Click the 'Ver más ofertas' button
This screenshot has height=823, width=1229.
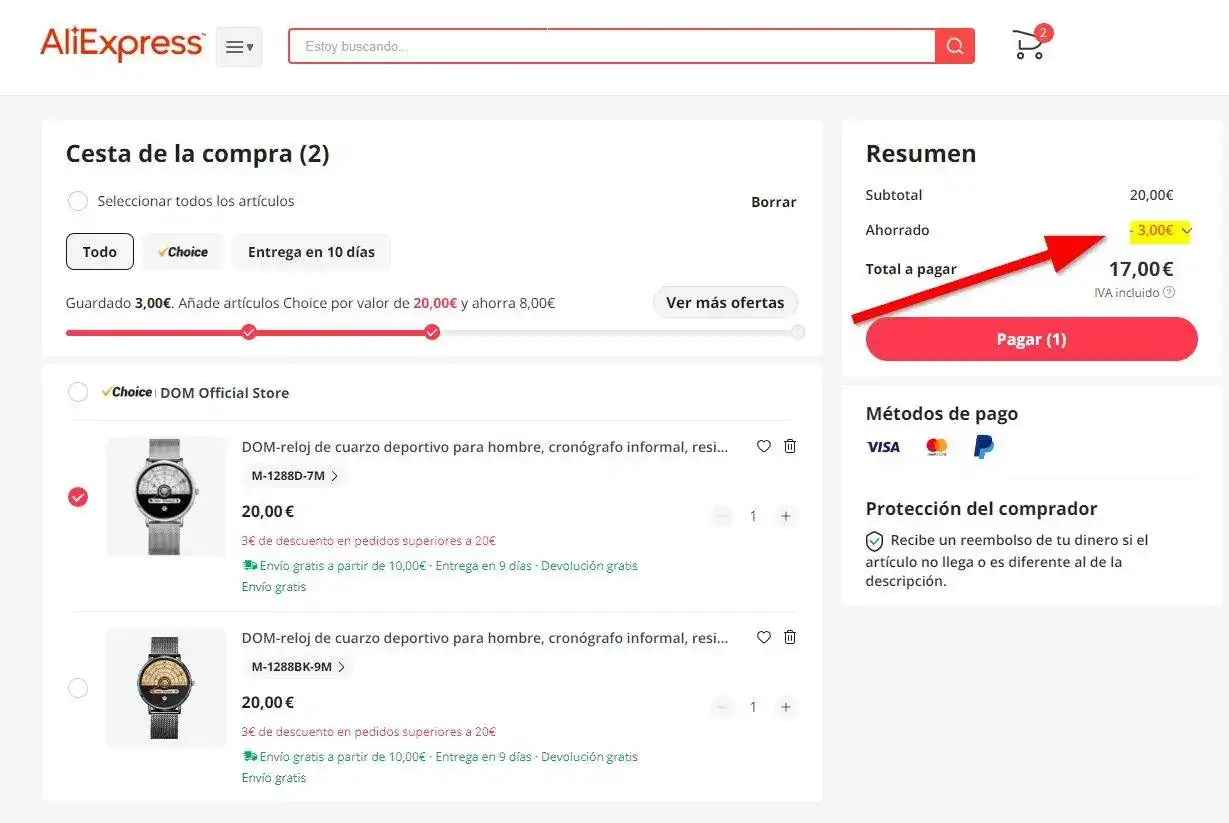point(725,302)
